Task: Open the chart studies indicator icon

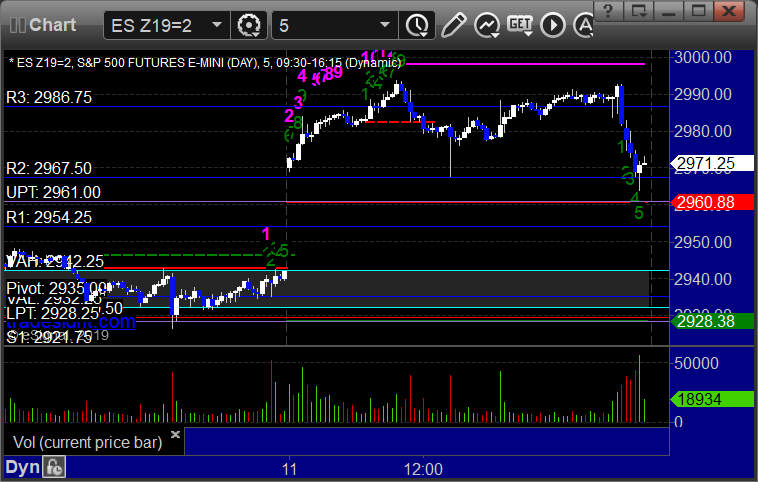Action: [x=486, y=25]
